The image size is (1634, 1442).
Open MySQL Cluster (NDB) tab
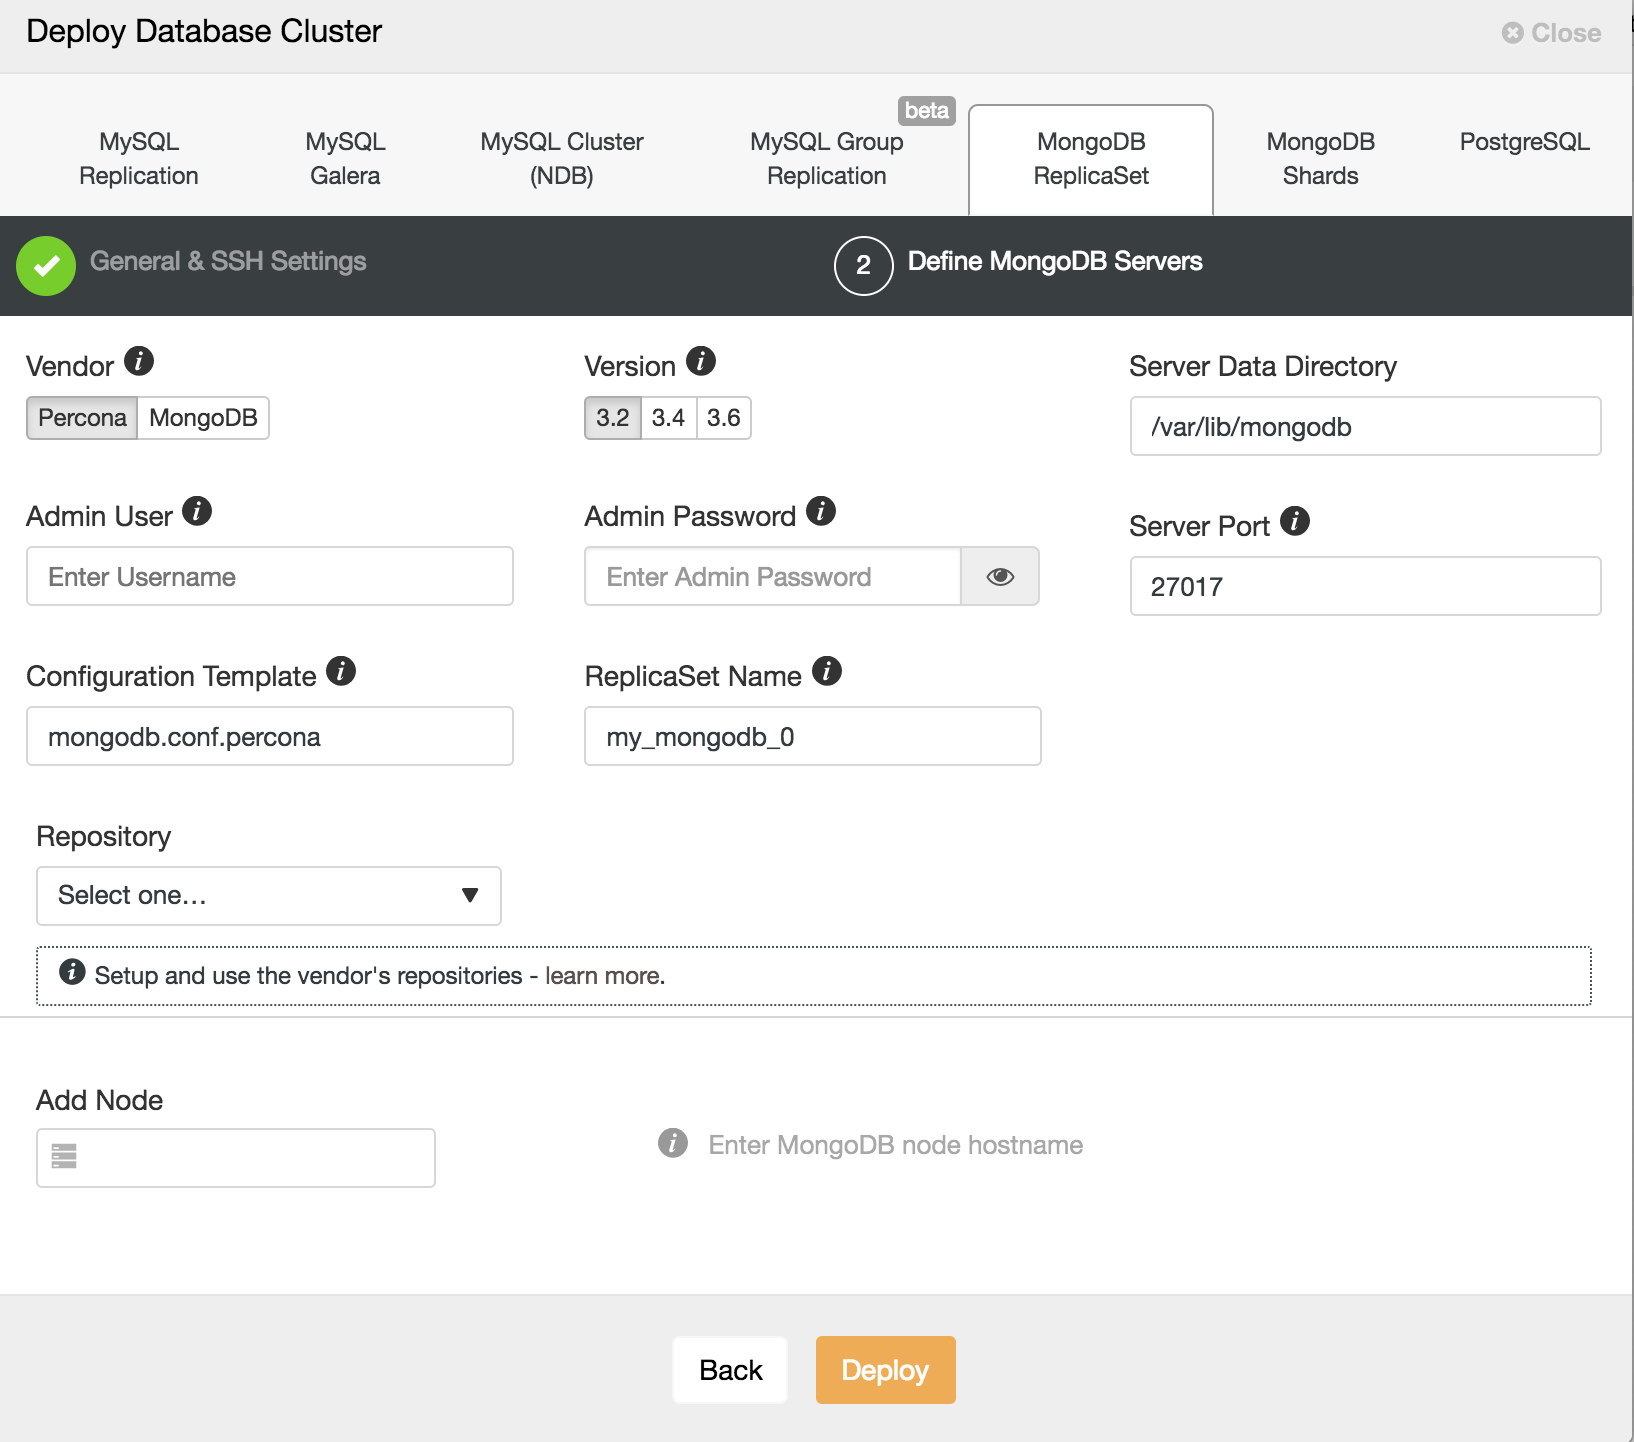click(562, 159)
